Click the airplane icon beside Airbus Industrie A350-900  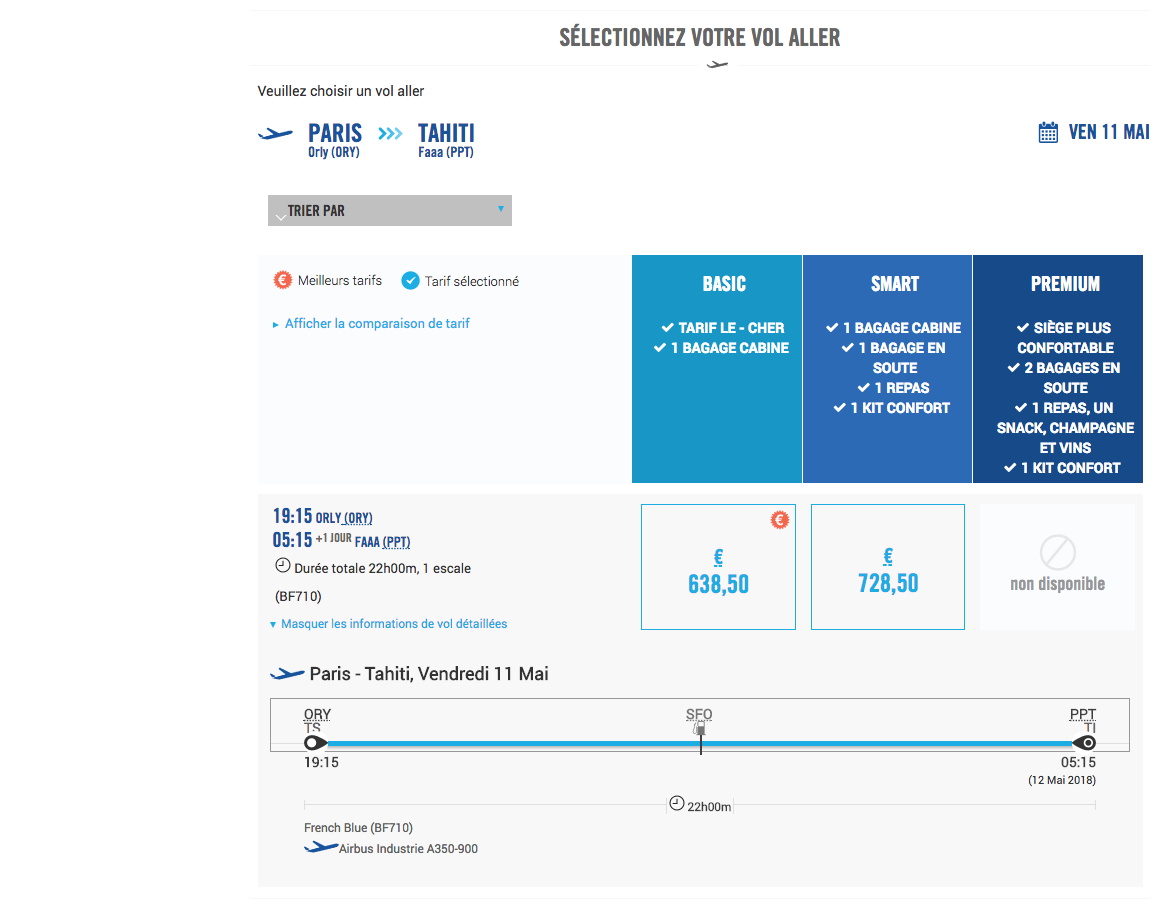(x=321, y=848)
